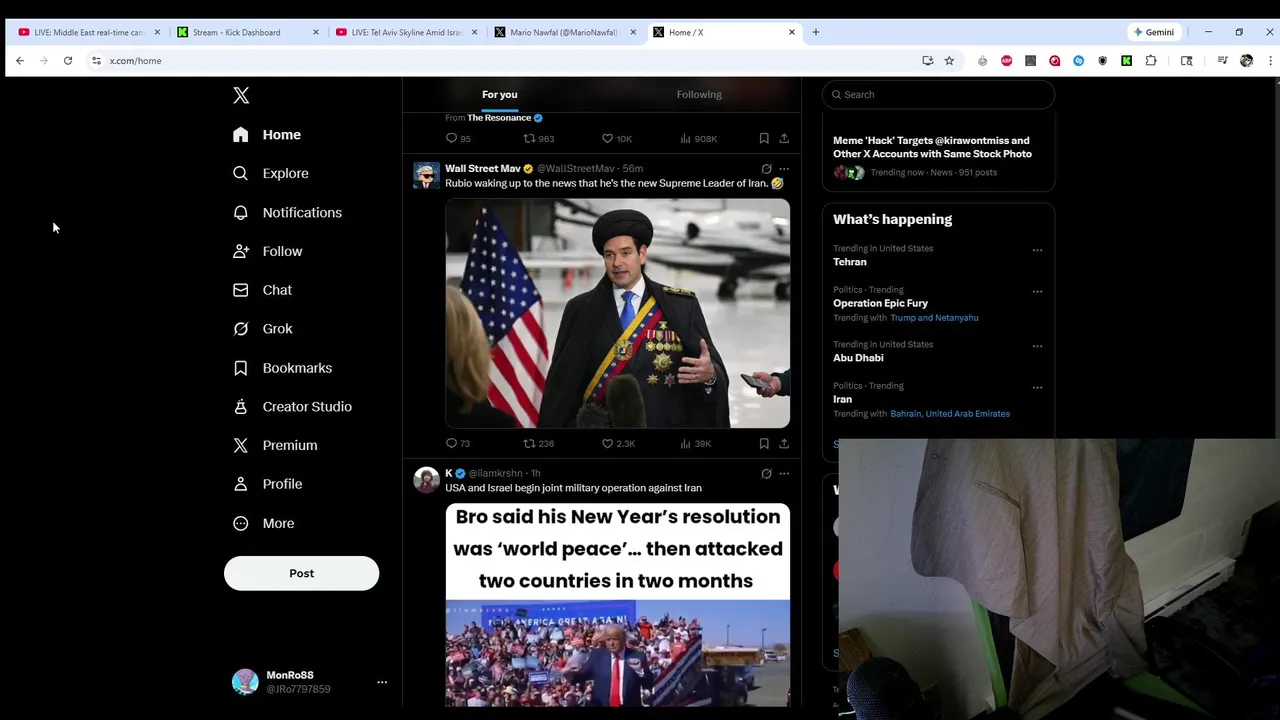Click the llamkrshn profile avatar

tap(427, 481)
